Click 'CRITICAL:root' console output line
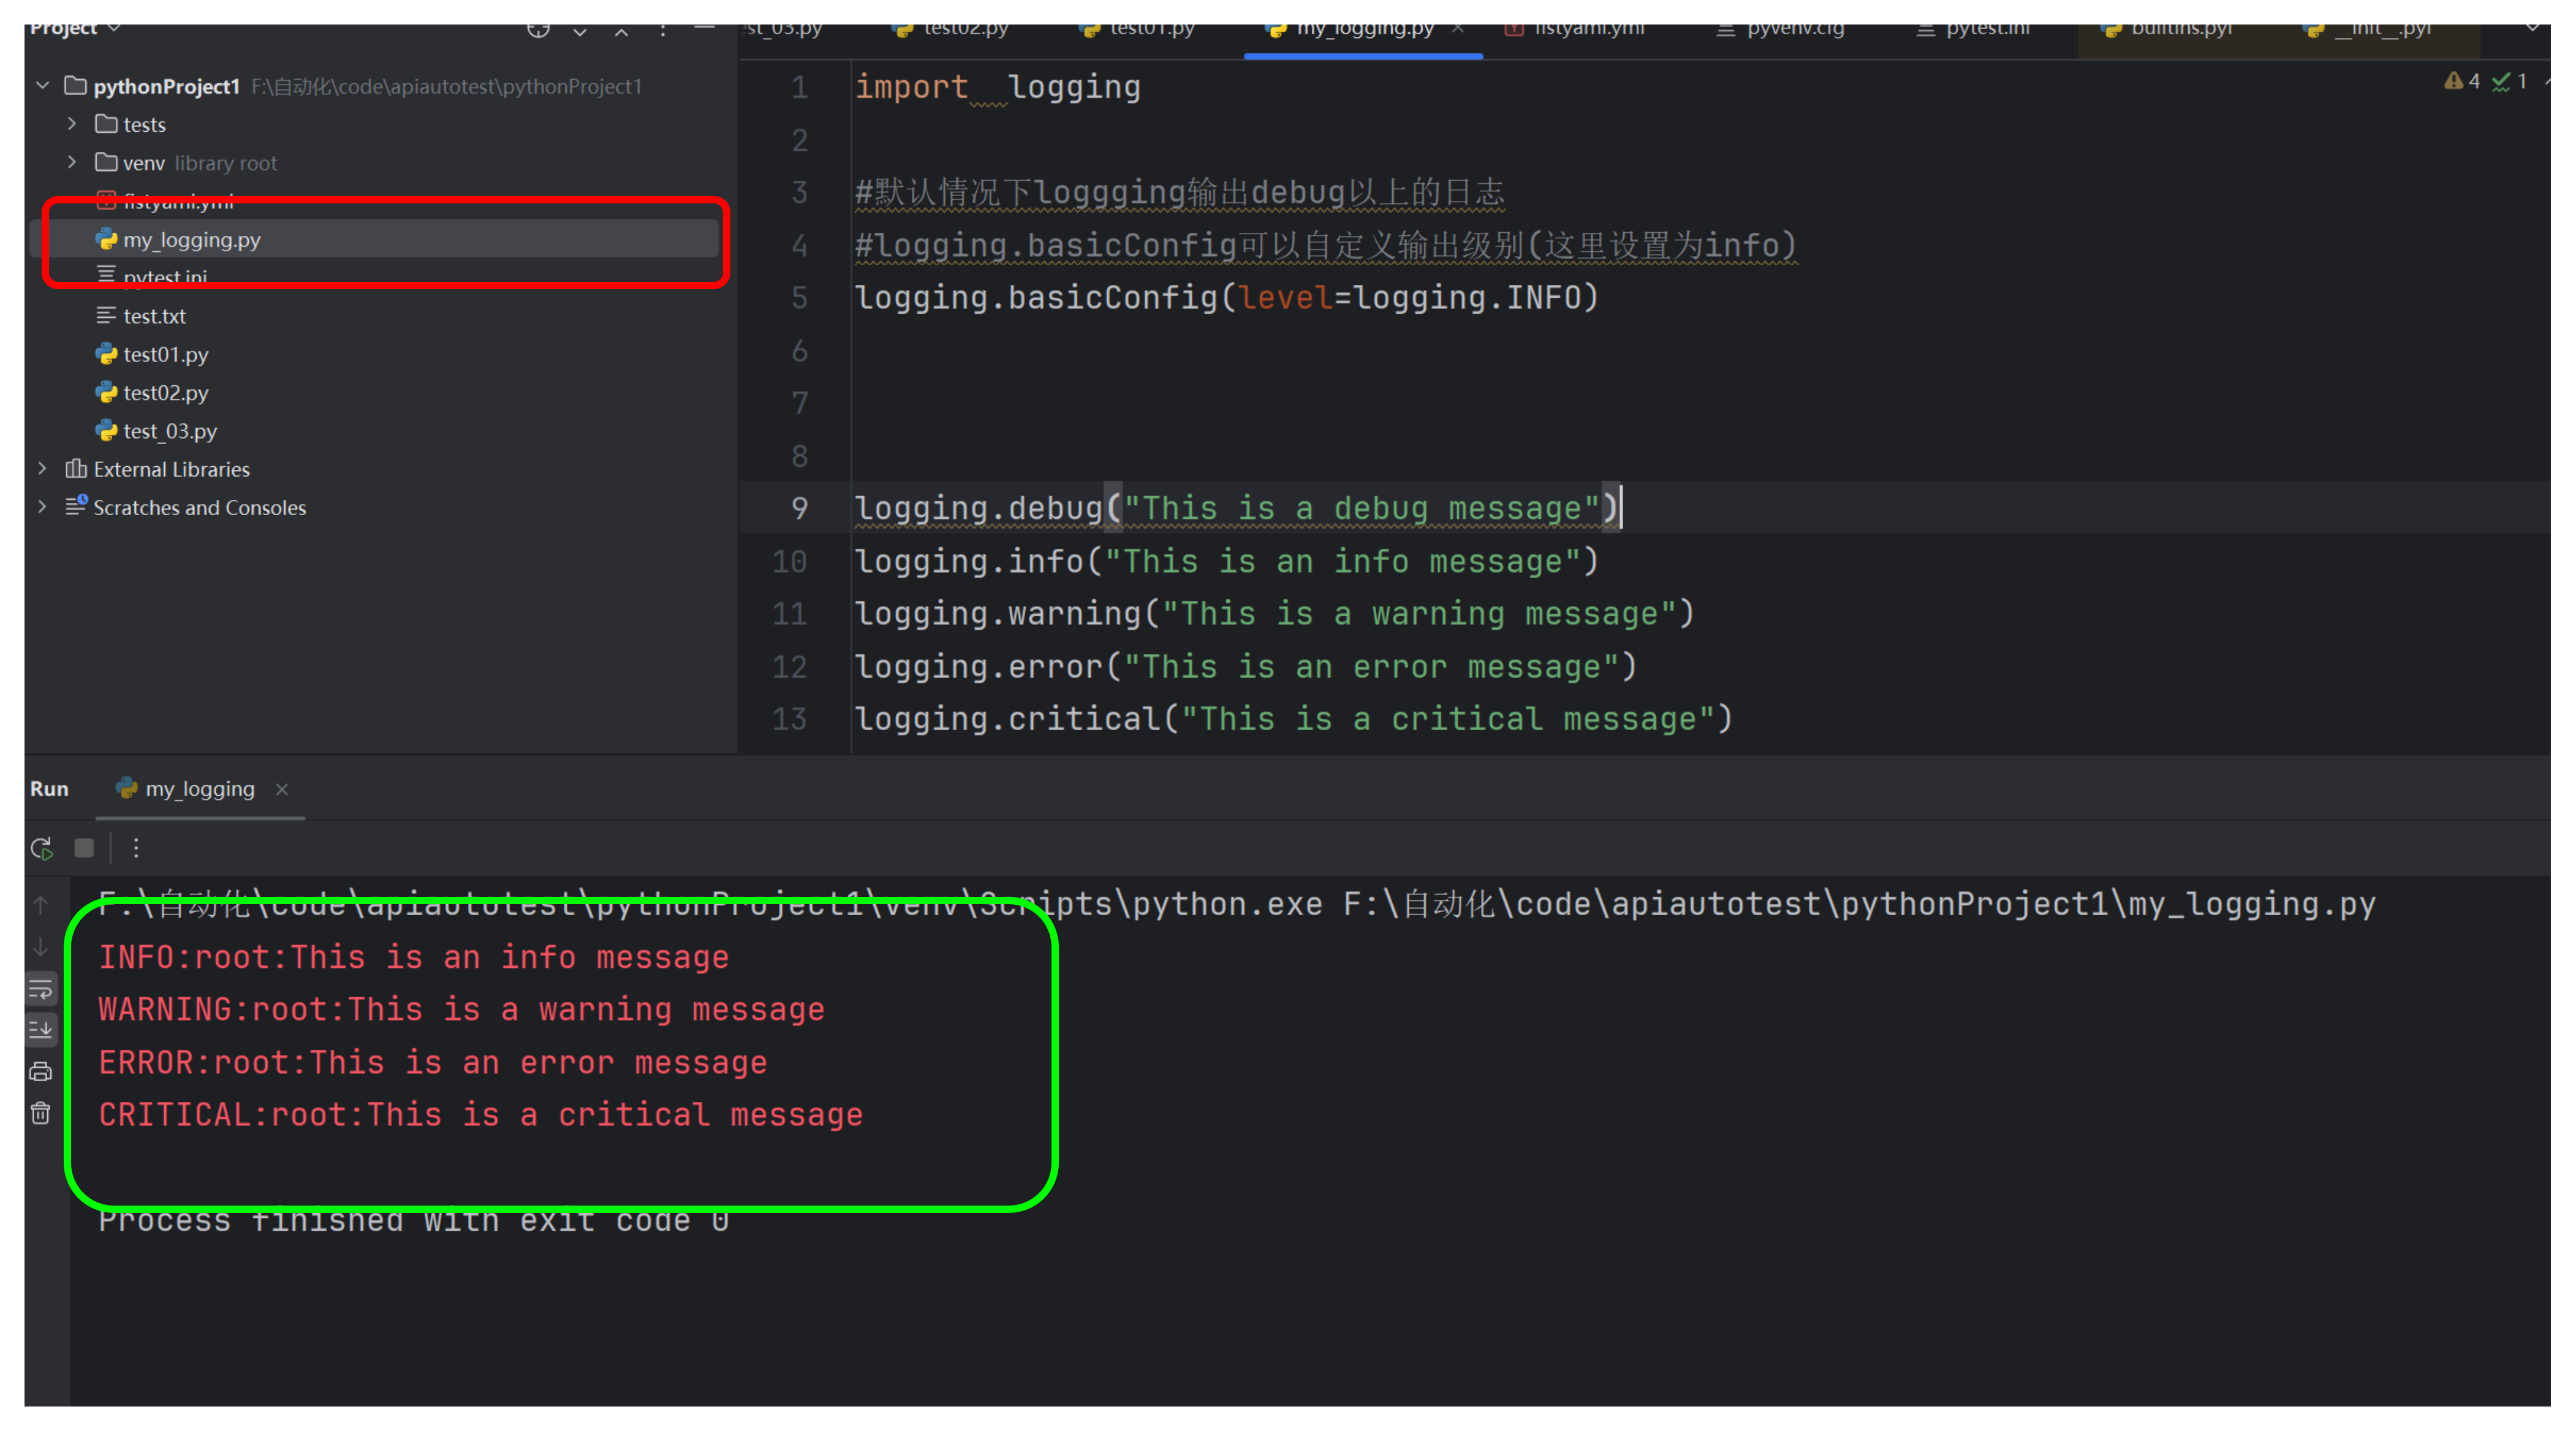 (x=480, y=1115)
